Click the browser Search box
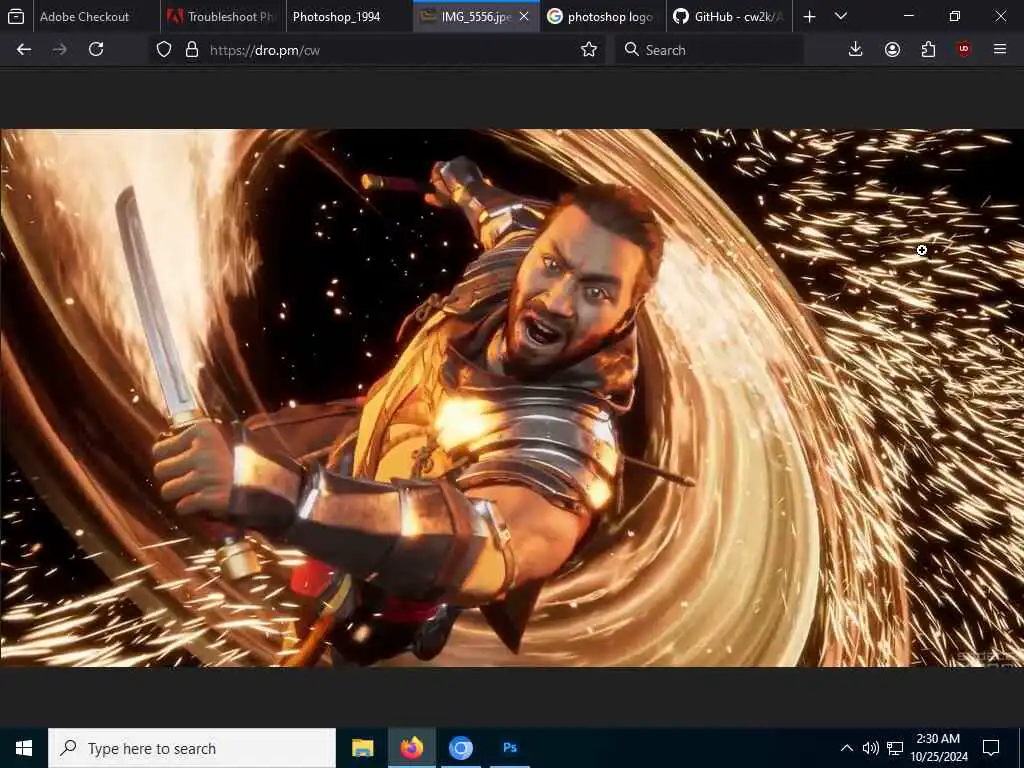The height and width of the screenshot is (768, 1024). pyautogui.click(x=709, y=50)
